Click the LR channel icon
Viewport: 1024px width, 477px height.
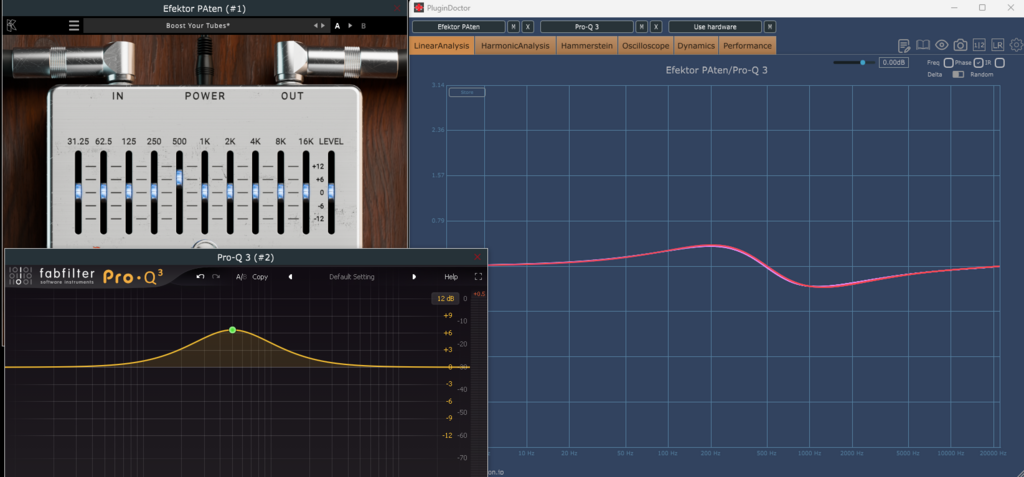[997, 45]
